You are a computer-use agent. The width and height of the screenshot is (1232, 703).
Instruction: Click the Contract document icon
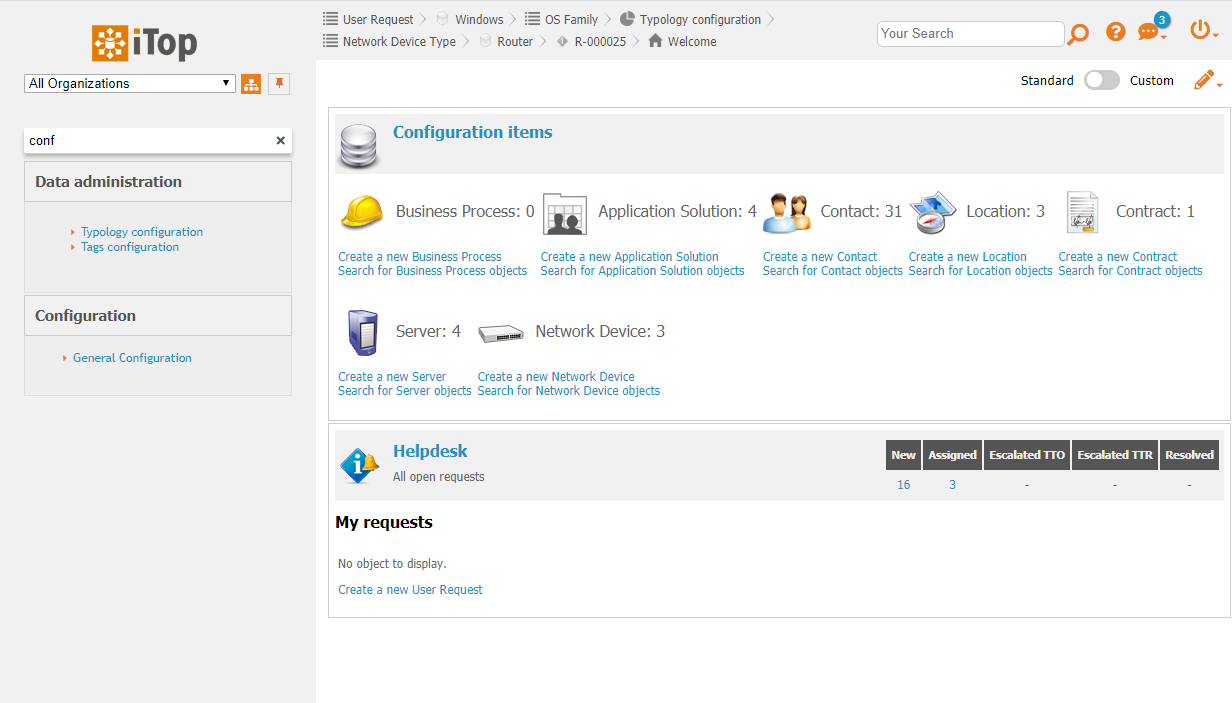click(1083, 212)
